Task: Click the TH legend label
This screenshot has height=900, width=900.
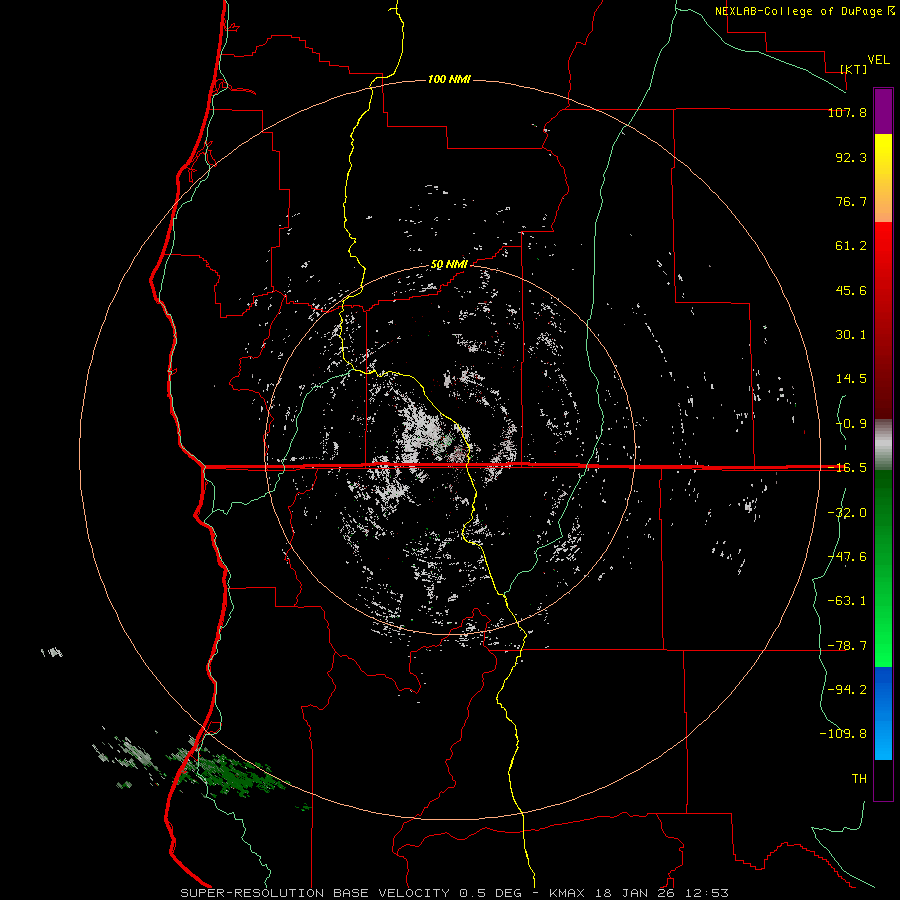Action: click(x=859, y=779)
